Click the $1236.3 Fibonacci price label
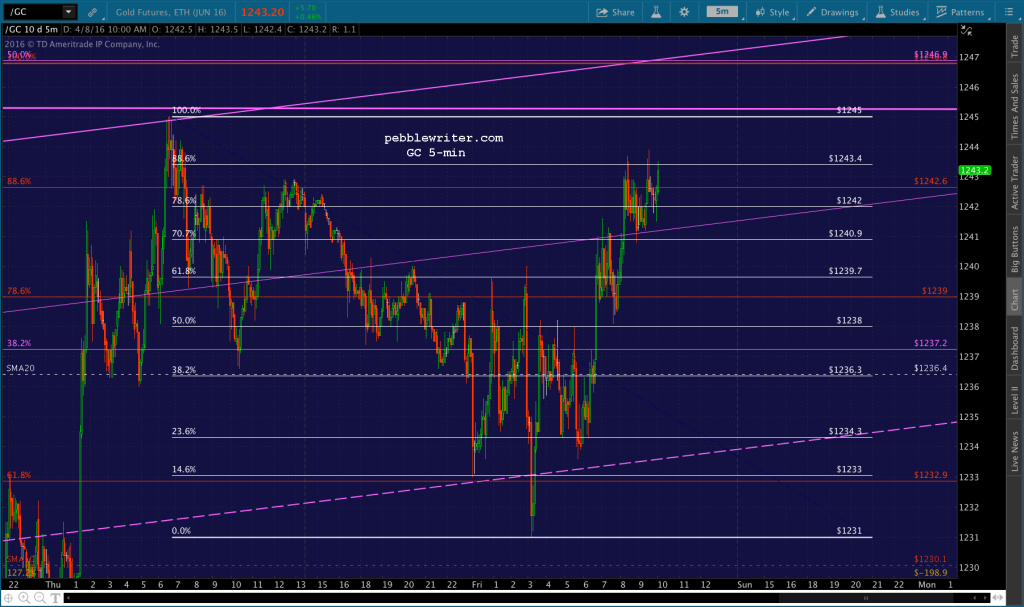1024x607 pixels. (x=845, y=370)
